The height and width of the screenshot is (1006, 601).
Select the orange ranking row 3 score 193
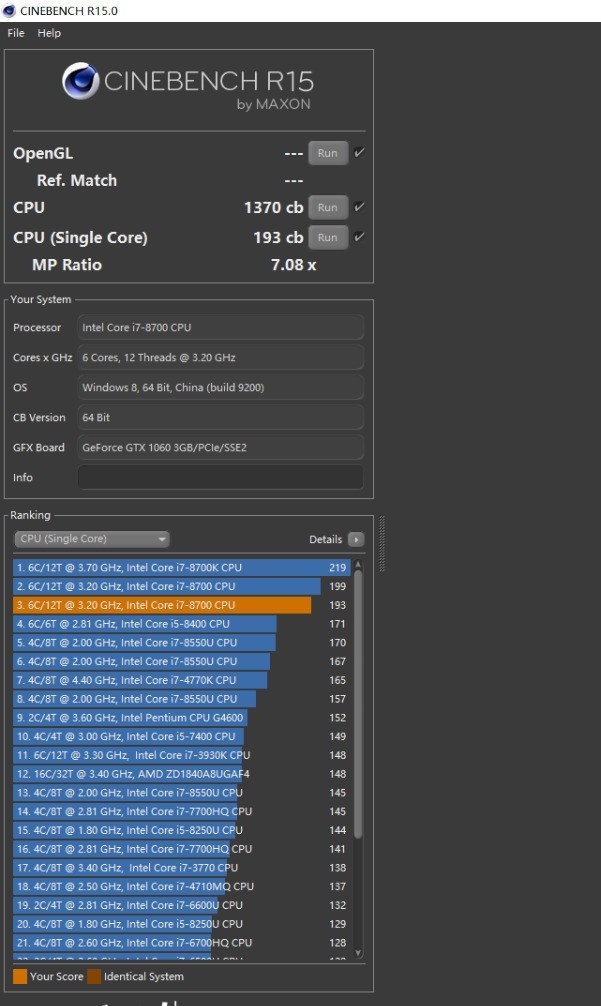pos(182,605)
